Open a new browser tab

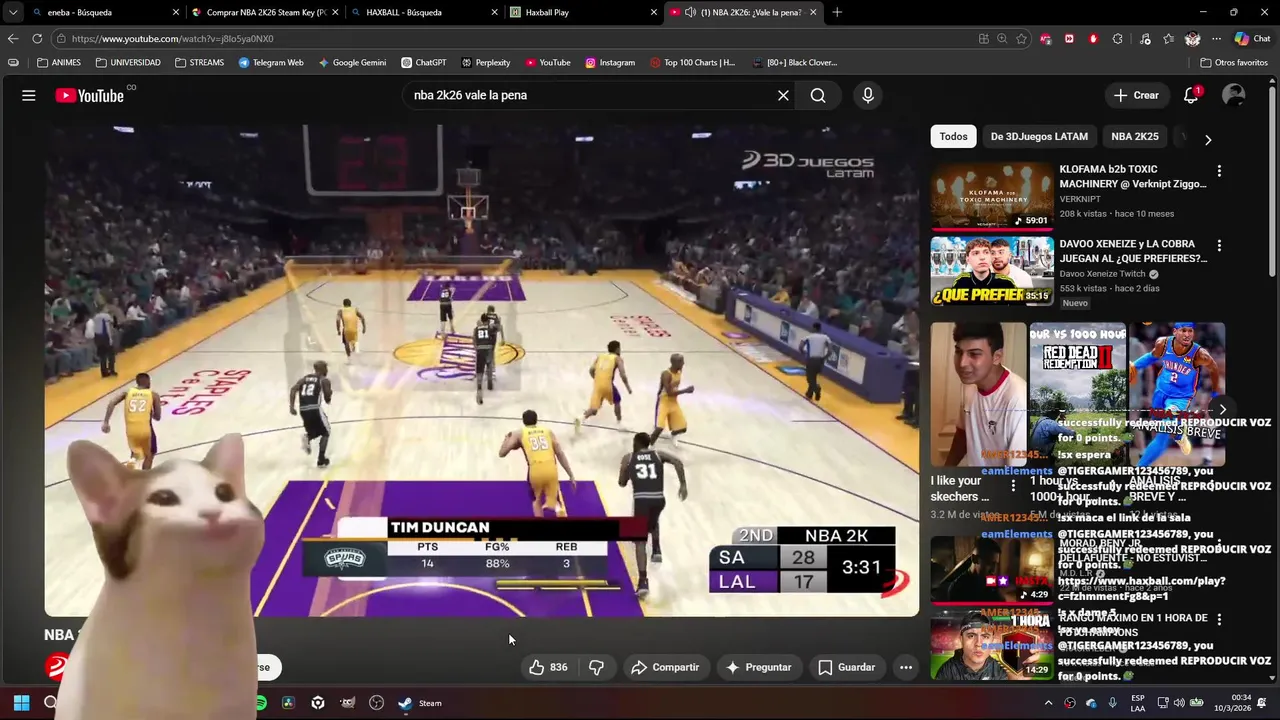click(x=837, y=12)
